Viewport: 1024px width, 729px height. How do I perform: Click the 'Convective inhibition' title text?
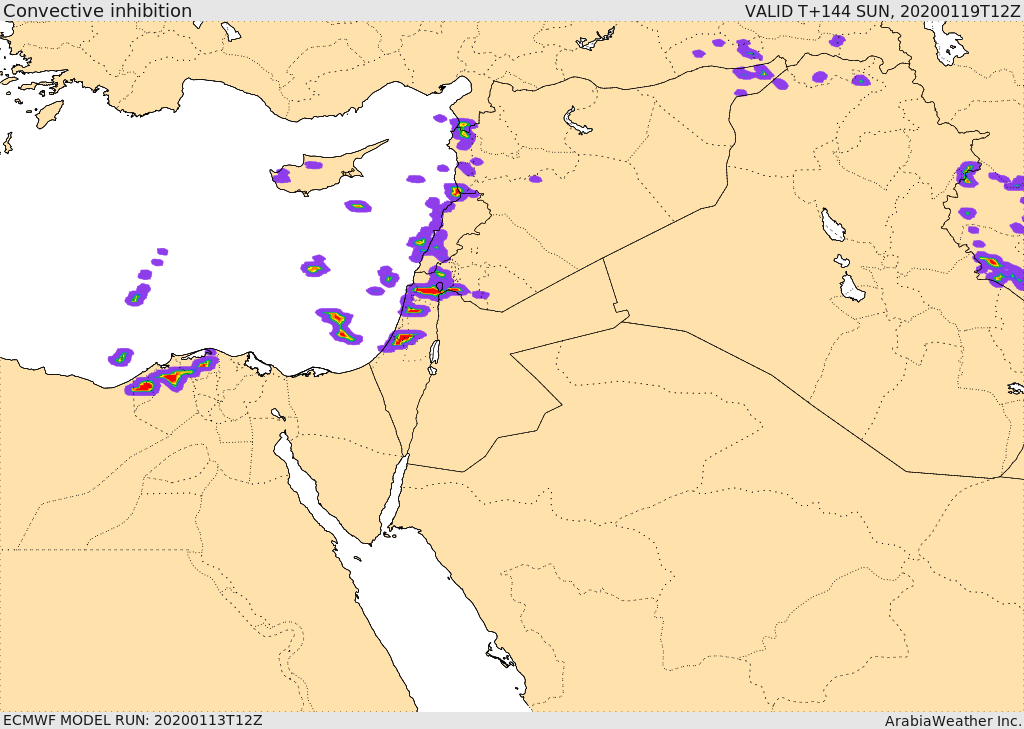coord(97,11)
